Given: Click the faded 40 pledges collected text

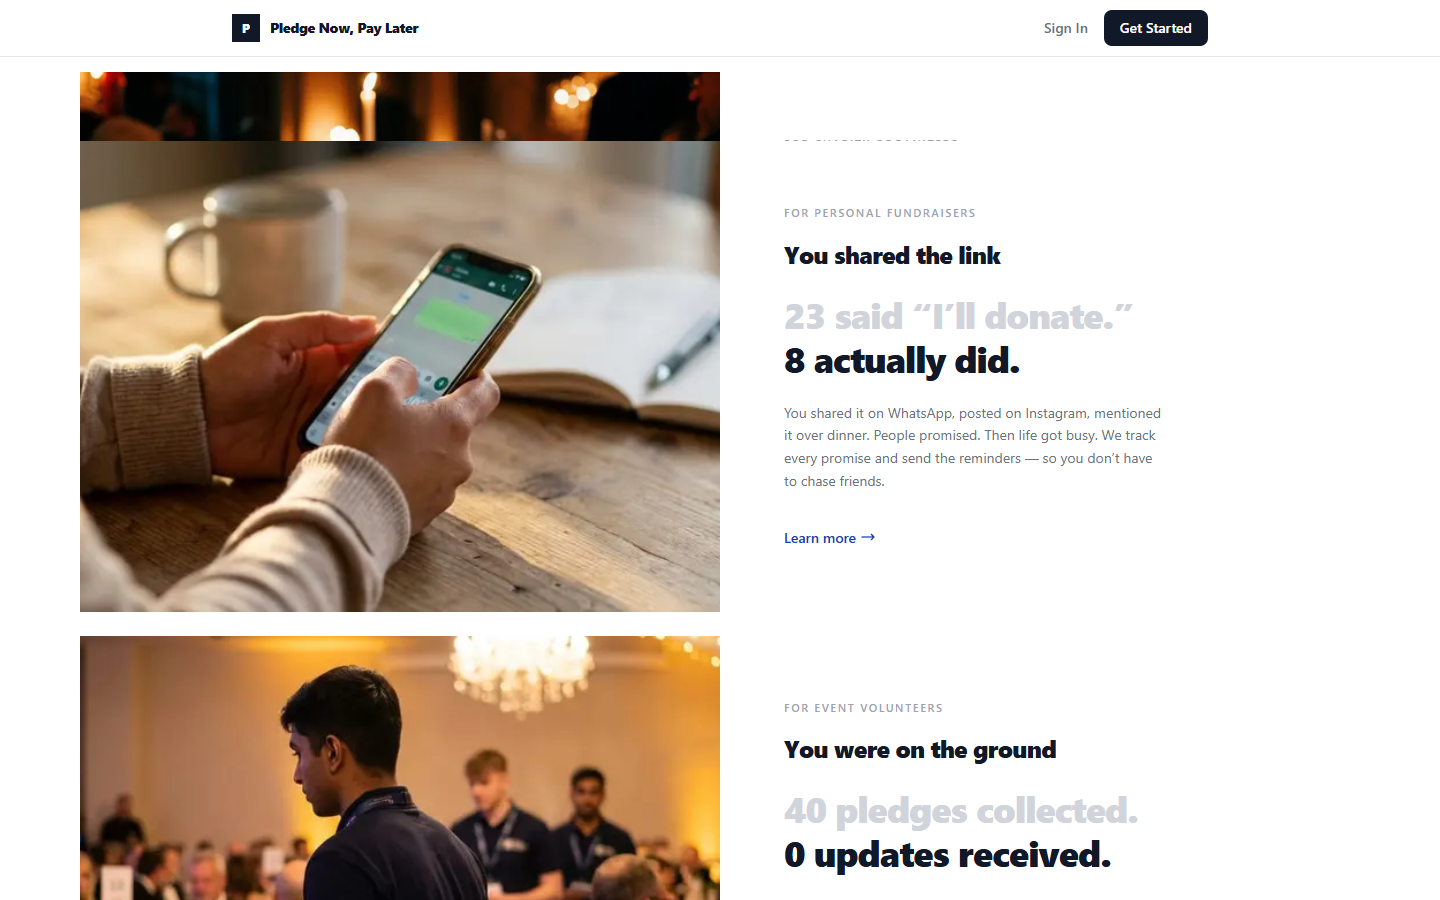Looking at the screenshot, I should pyautogui.click(x=961, y=811).
